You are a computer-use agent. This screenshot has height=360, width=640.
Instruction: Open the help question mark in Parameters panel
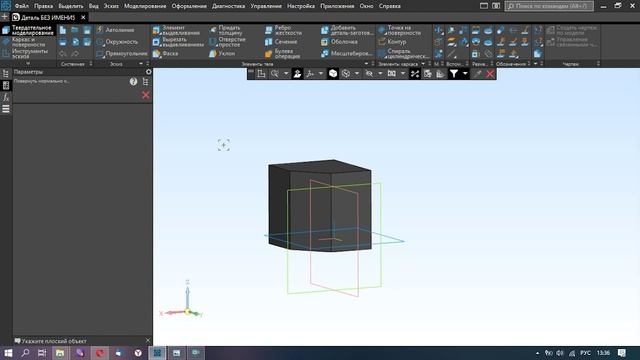[x=133, y=81]
